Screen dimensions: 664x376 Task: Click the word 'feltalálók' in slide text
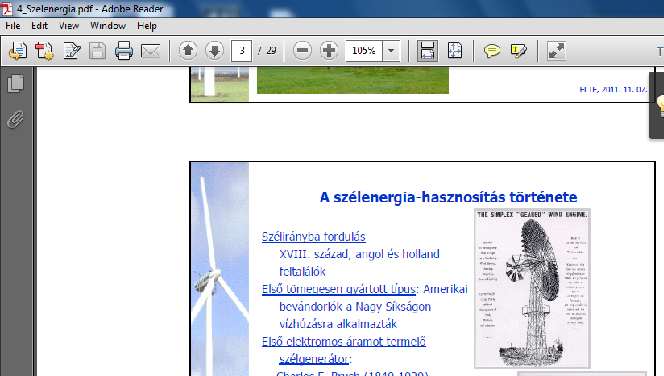click(x=302, y=271)
